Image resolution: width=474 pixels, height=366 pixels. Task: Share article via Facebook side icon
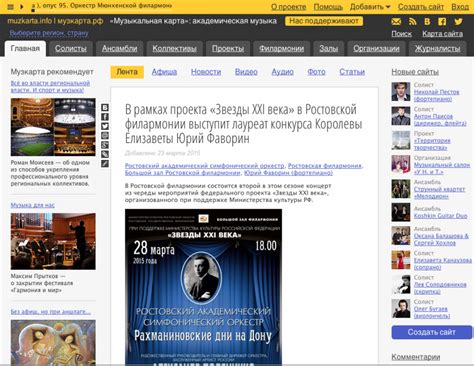(x=105, y=117)
